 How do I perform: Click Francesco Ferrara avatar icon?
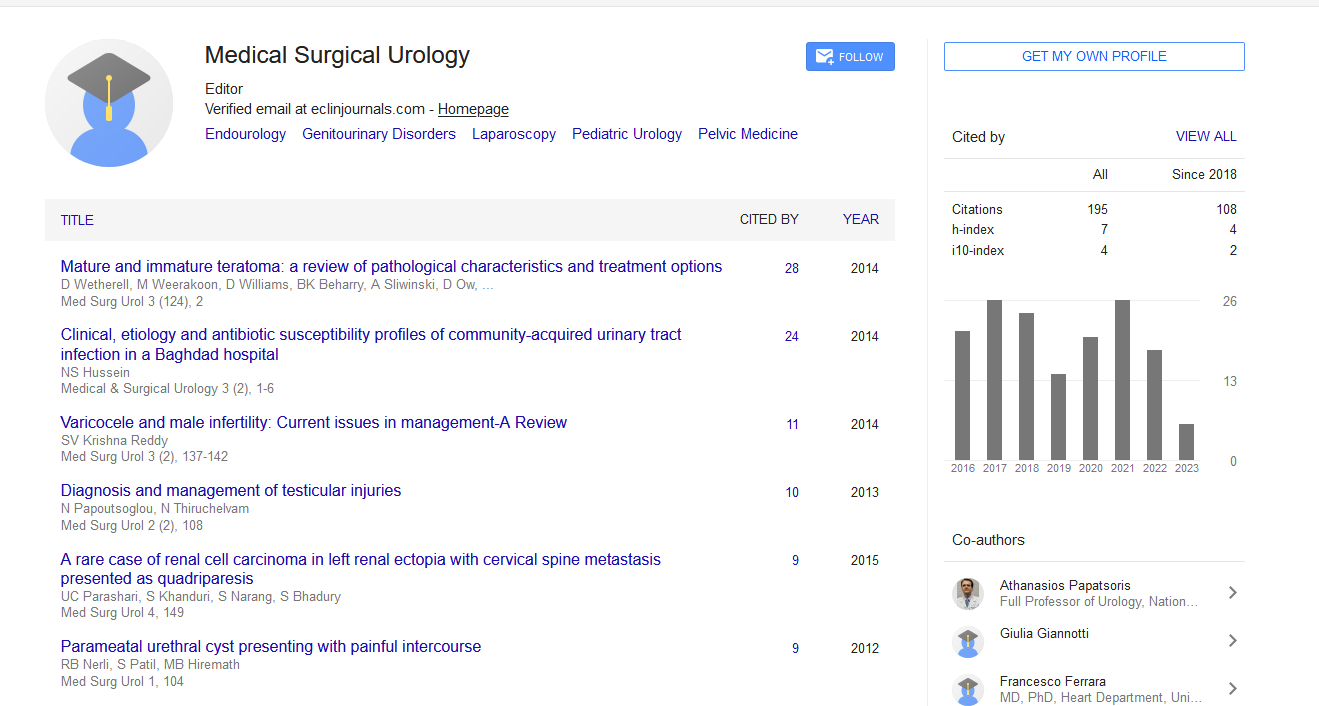[x=967, y=689]
